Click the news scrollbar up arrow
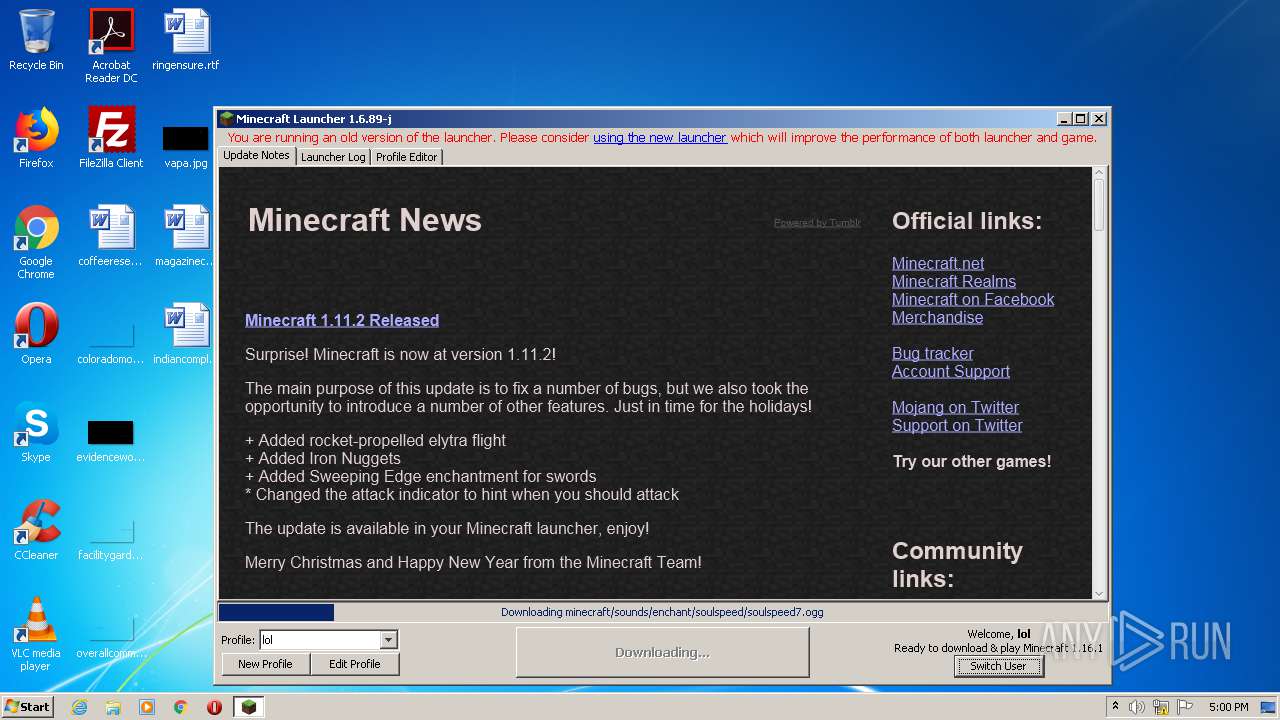 (x=1099, y=173)
